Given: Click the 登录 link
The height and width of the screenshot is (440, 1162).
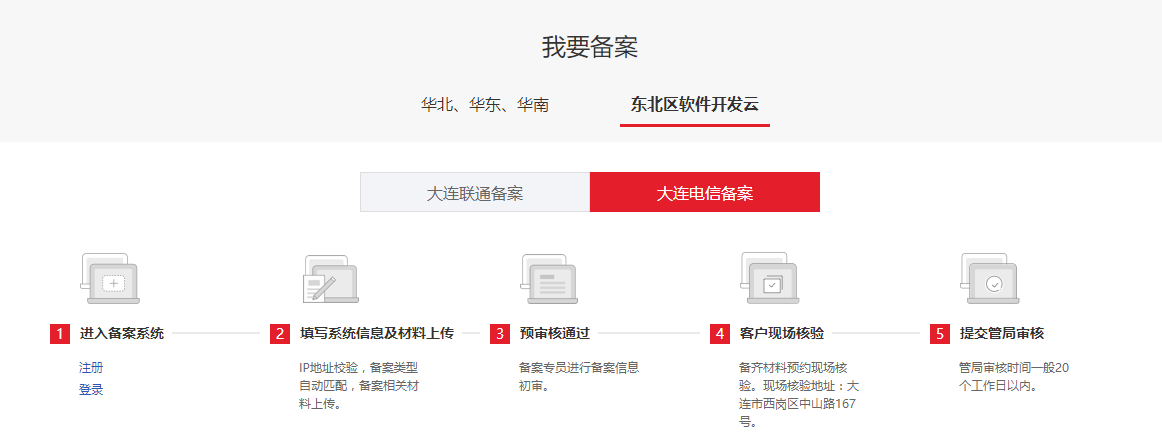Looking at the screenshot, I should point(91,390).
